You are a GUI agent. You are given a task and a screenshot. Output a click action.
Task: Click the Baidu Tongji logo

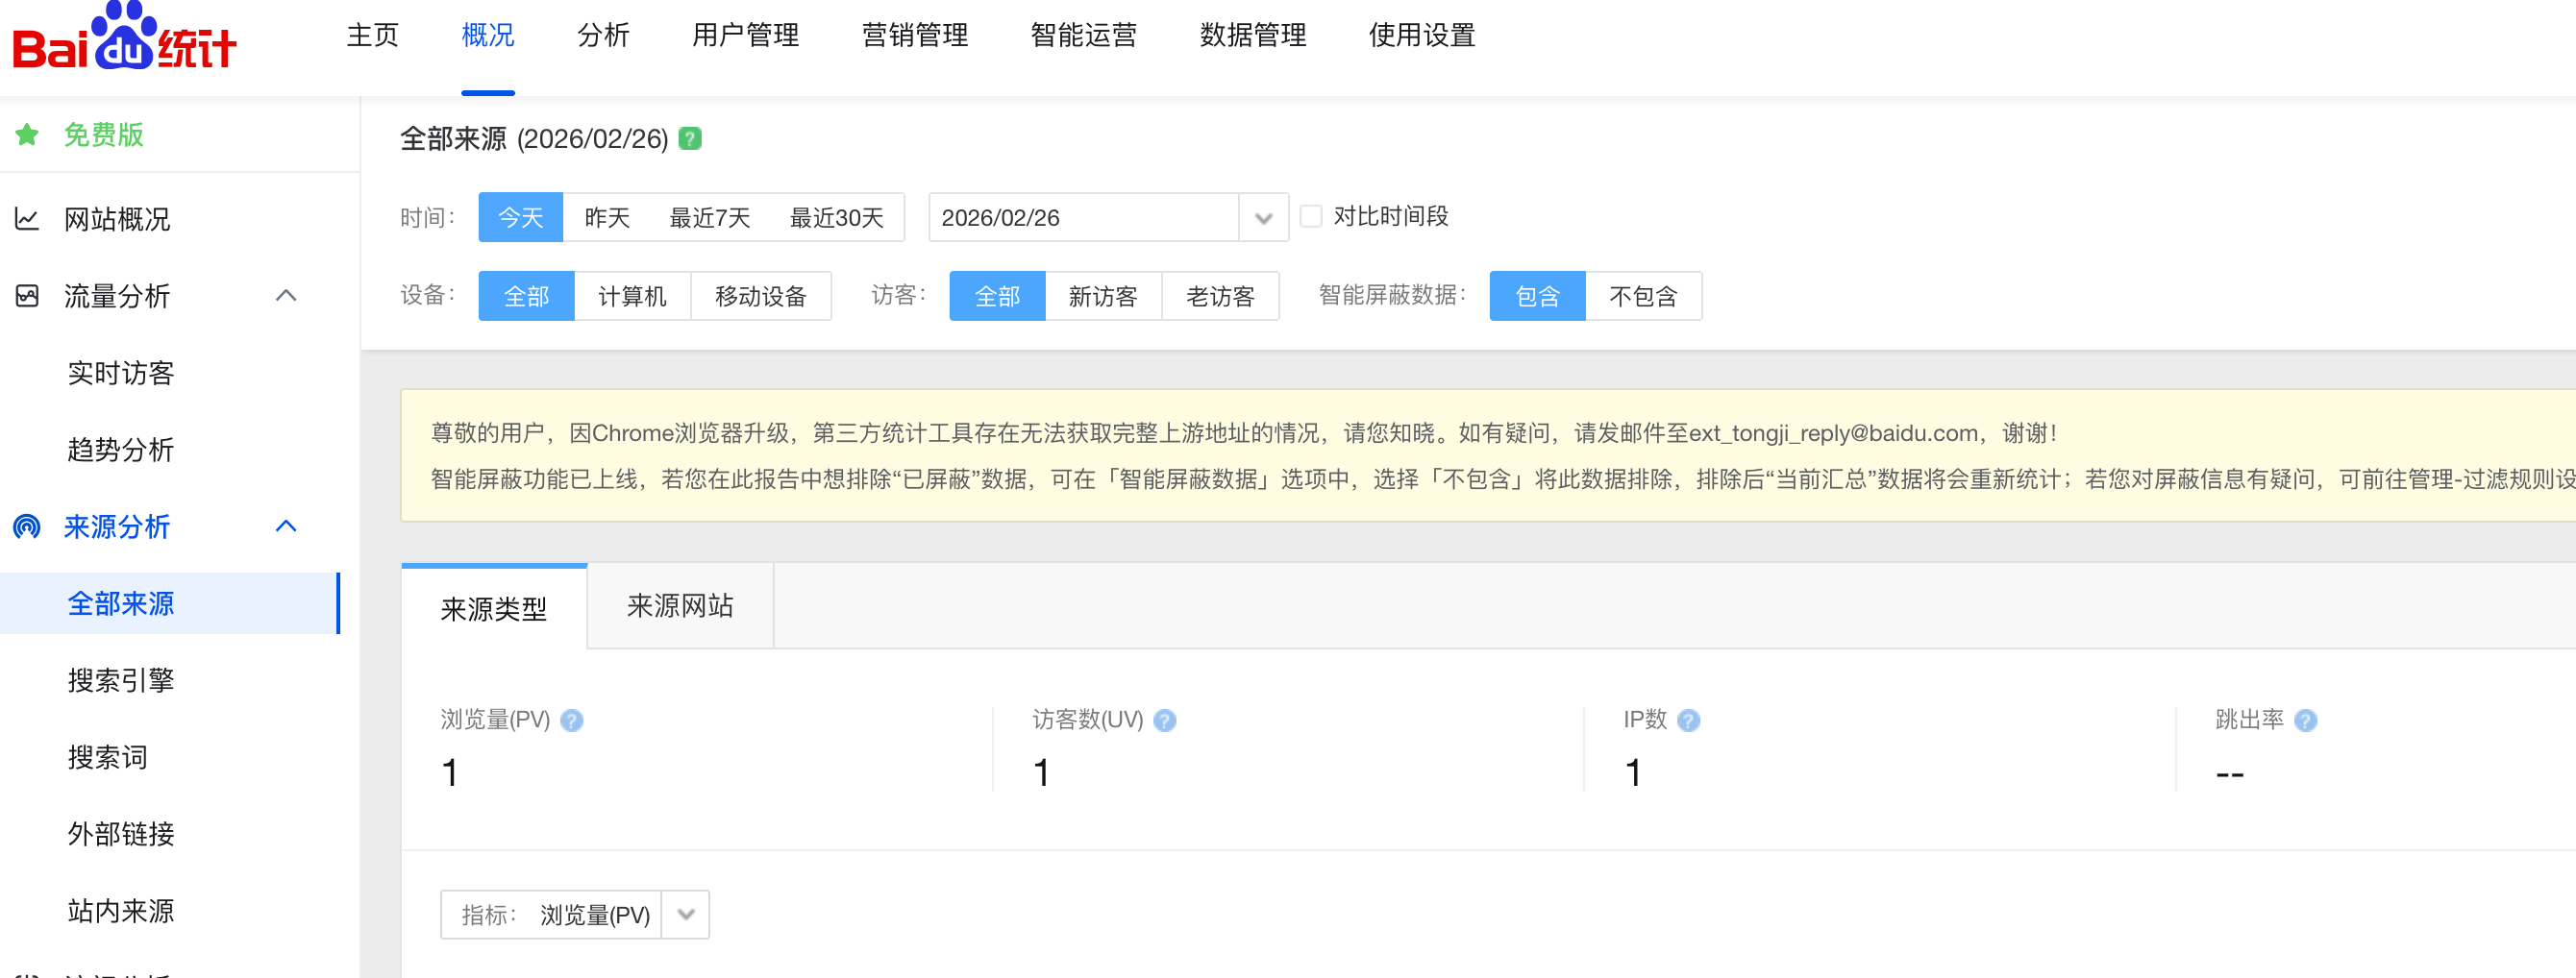[124, 38]
